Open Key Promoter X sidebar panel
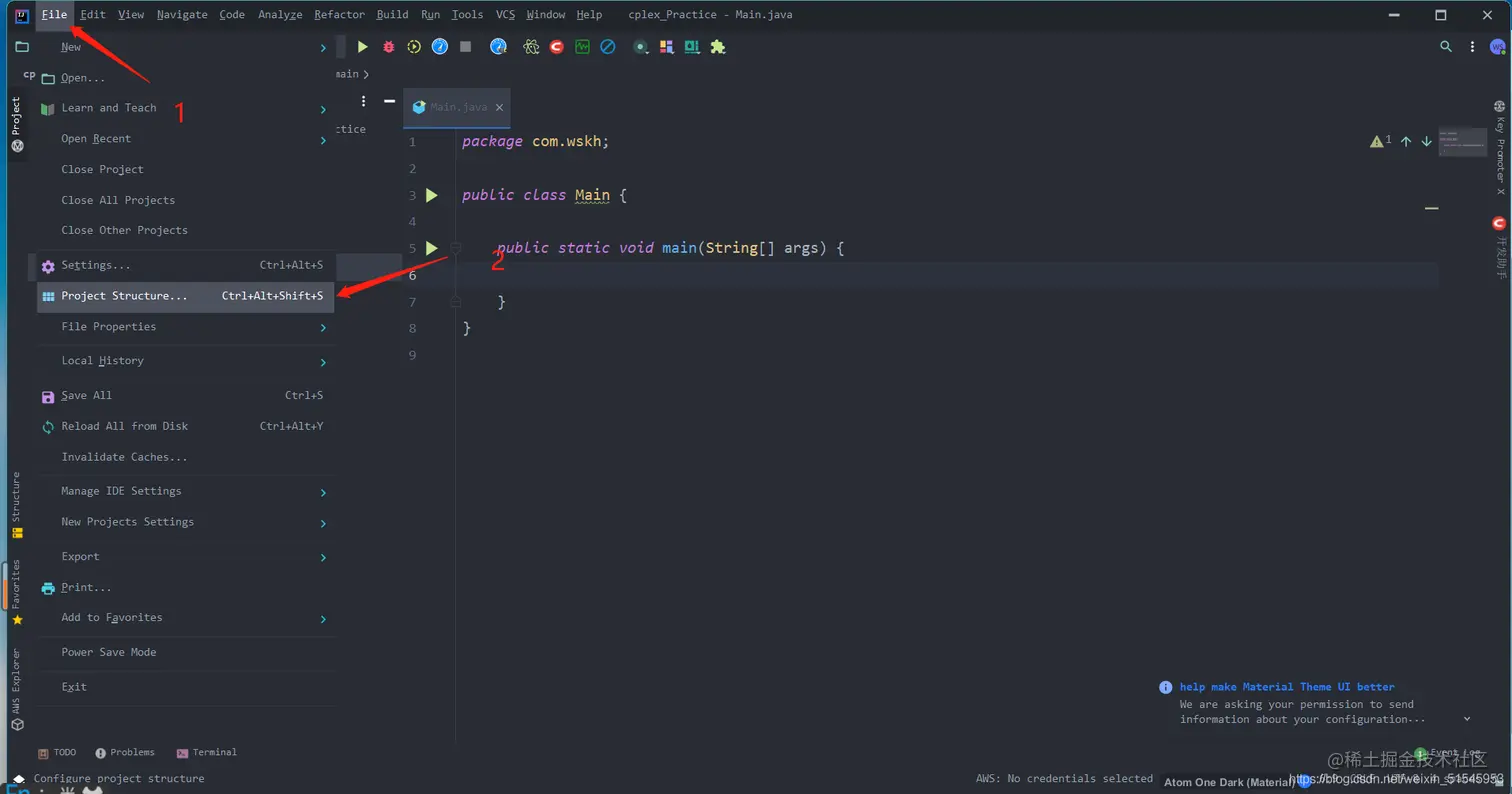1512x794 pixels. click(x=1499, y=148)
